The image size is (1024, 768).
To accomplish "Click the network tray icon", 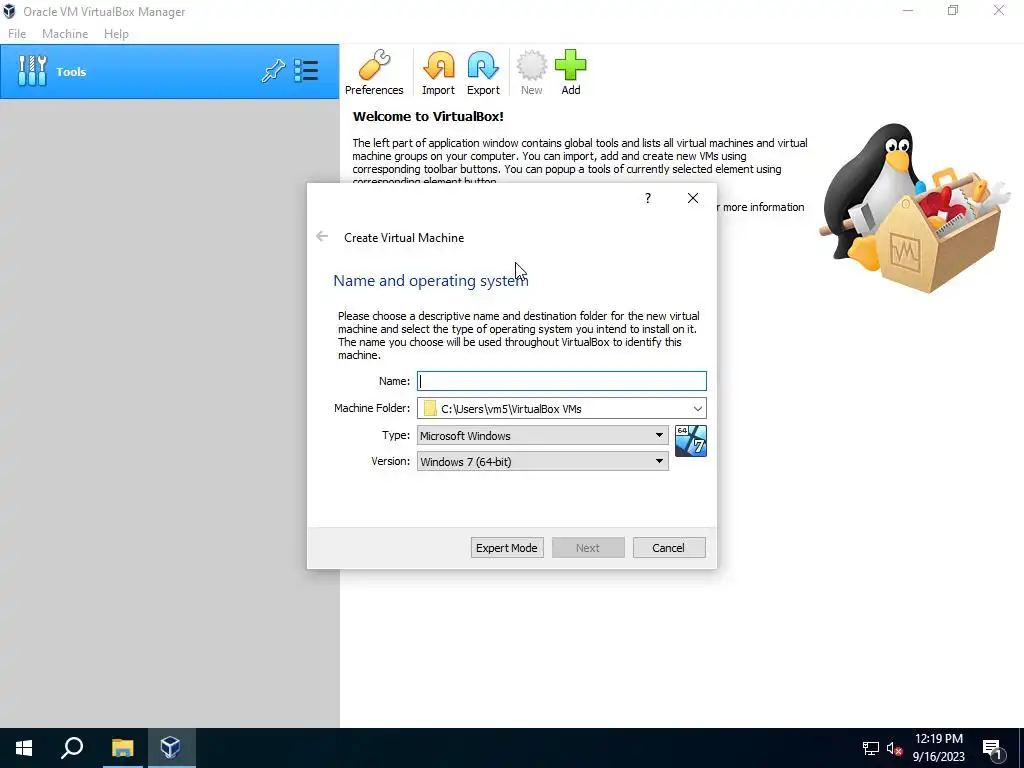I will click(871, 748).
